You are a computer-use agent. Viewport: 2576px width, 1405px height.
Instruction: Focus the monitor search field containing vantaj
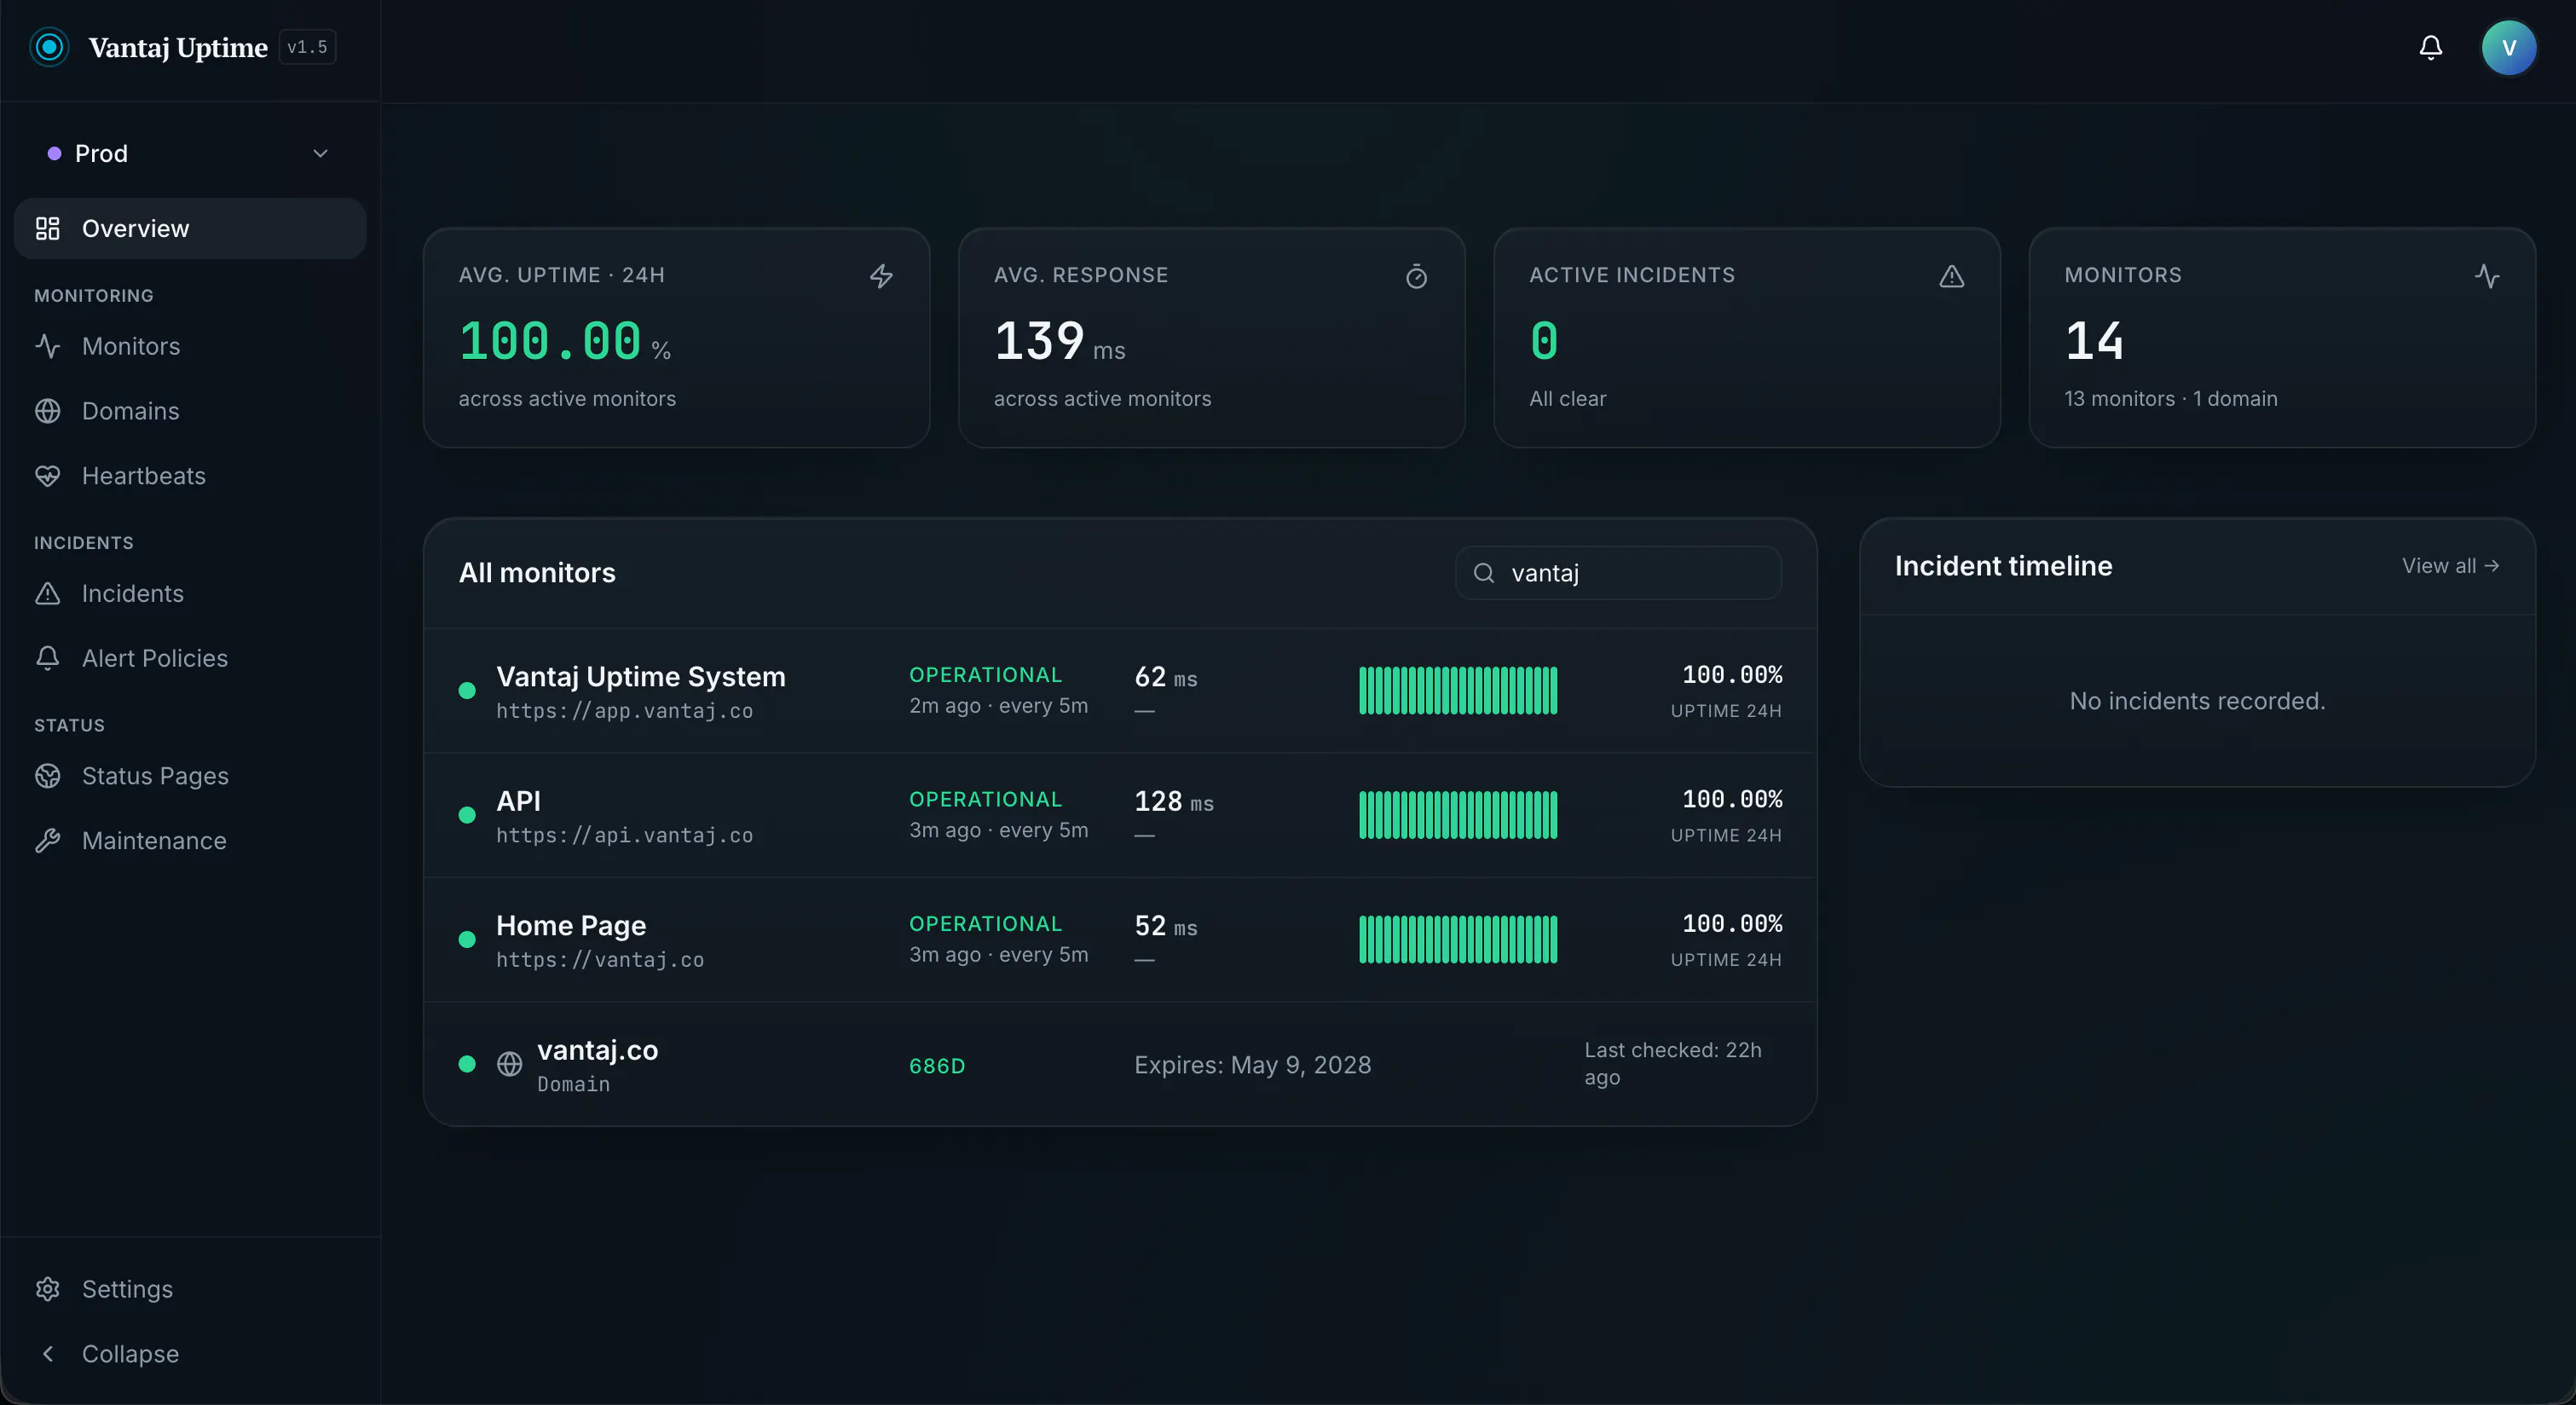click(1618, 573)
